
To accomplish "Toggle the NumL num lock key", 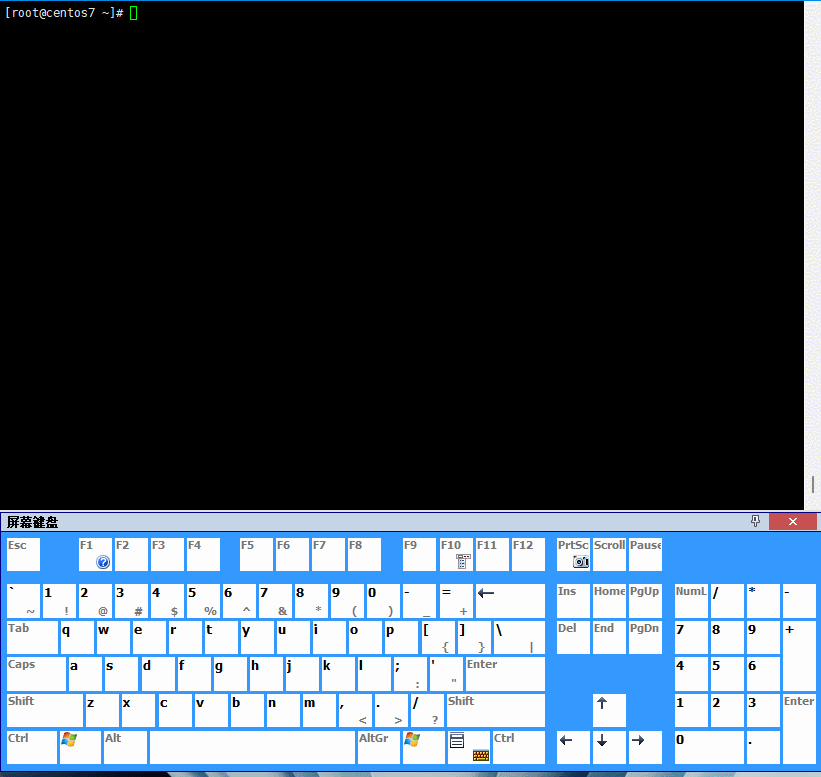I will pyautogui.click(x=691, y=601).
